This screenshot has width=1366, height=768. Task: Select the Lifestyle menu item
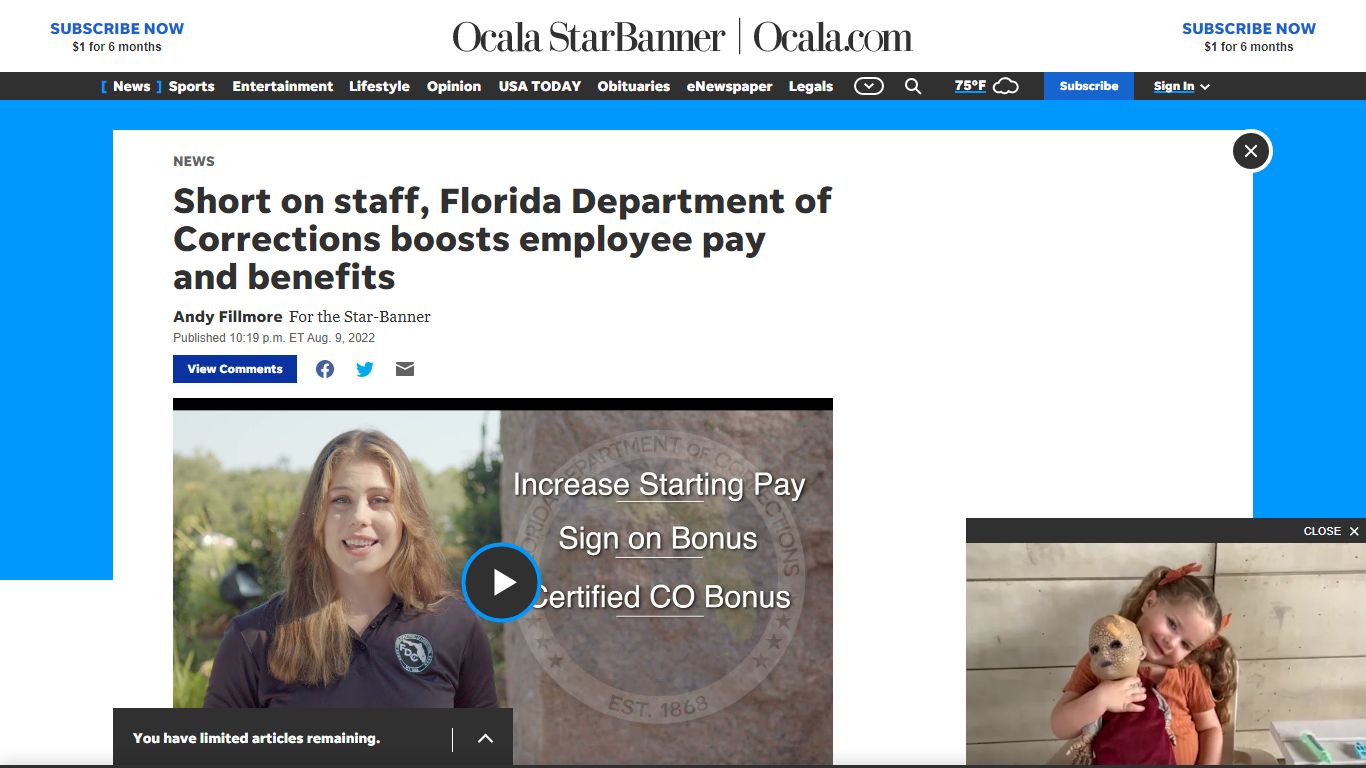tap(379, 86)
